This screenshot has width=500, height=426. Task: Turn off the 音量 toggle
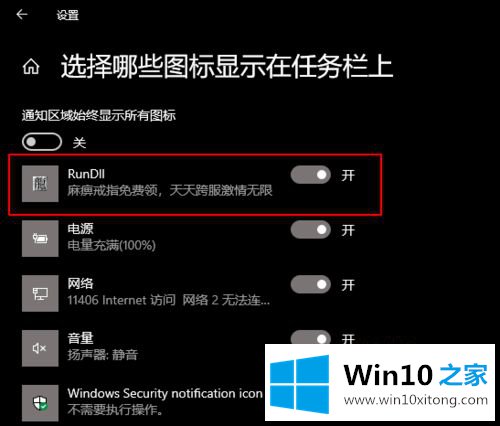tap(310, 337)
